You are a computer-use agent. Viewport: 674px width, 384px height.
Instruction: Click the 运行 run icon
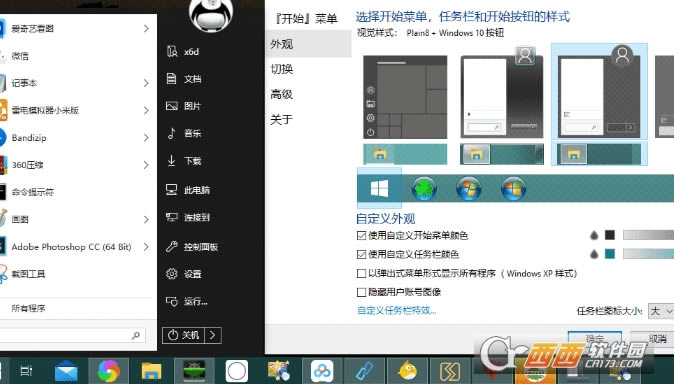(x=172, y=301)
